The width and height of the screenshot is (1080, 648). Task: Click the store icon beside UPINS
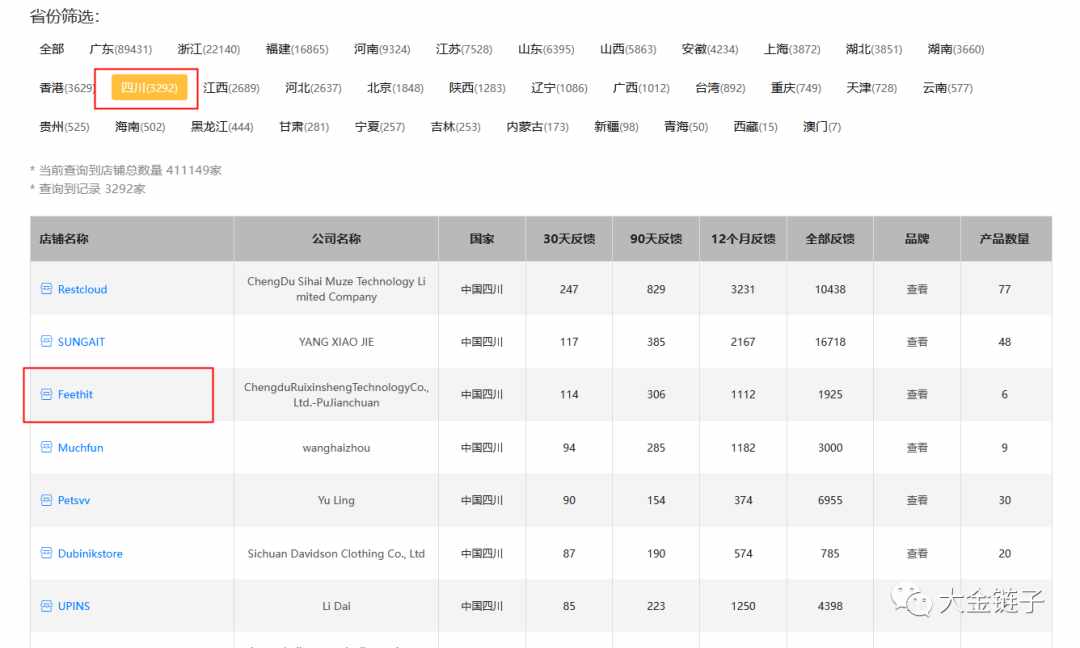coord(46,606)
